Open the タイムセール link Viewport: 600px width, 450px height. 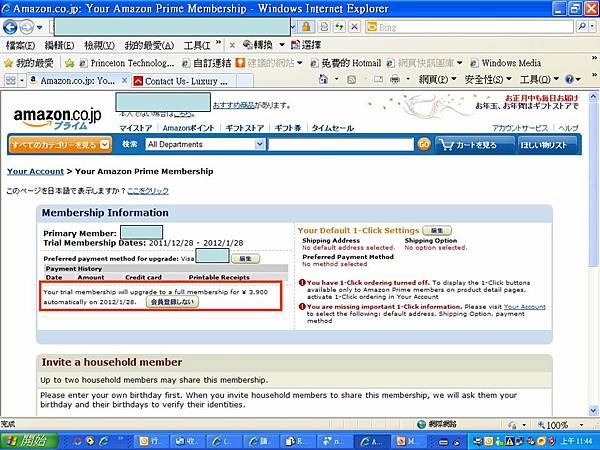[x=333, y=128]
